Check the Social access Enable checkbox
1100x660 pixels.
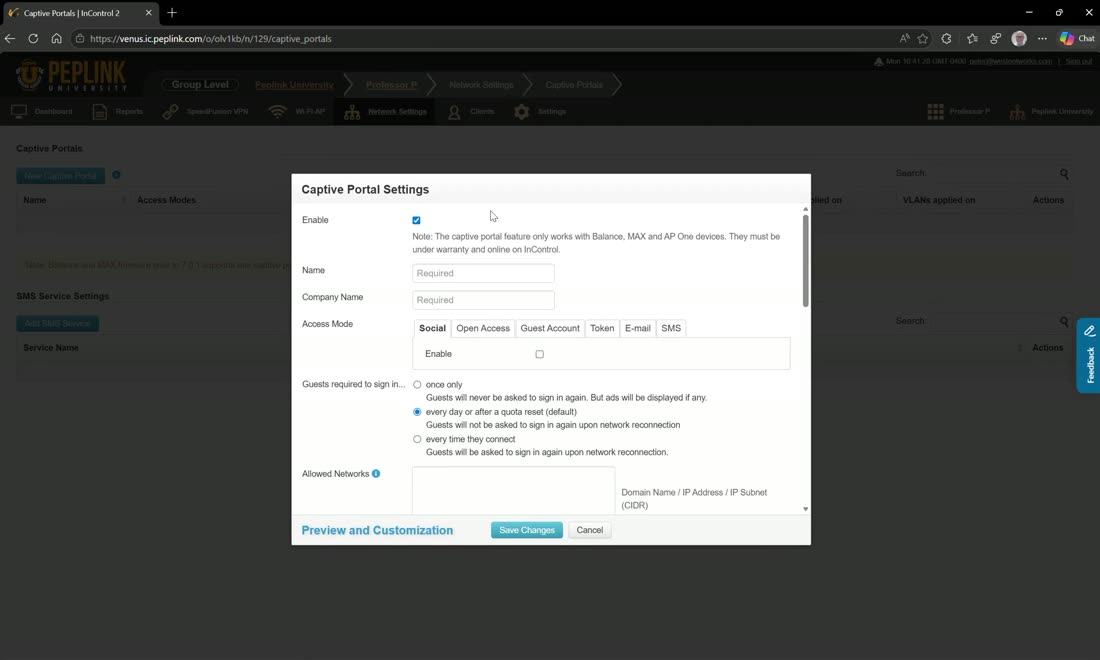click(x=539, y=354)
